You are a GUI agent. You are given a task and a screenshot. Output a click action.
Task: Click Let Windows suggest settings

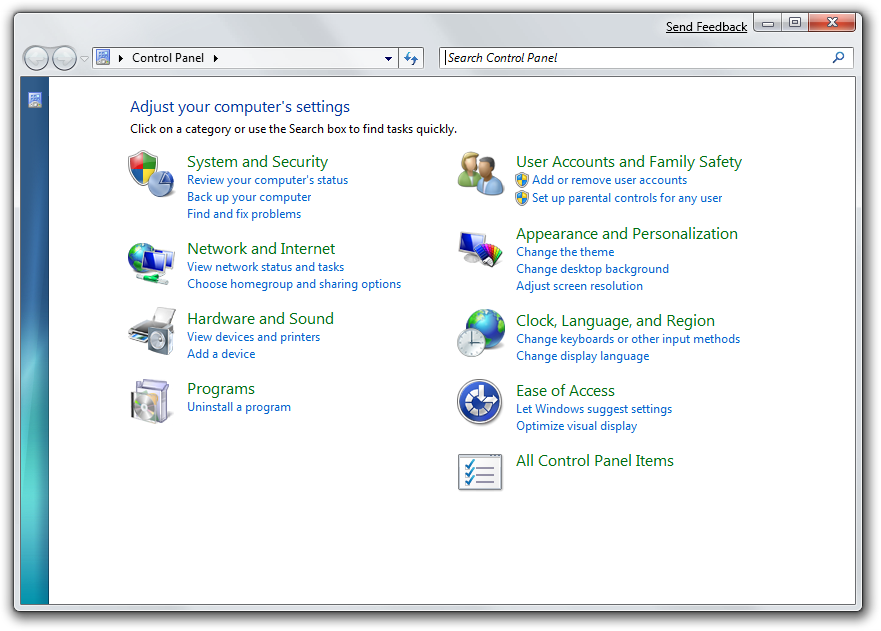[594, 409]
